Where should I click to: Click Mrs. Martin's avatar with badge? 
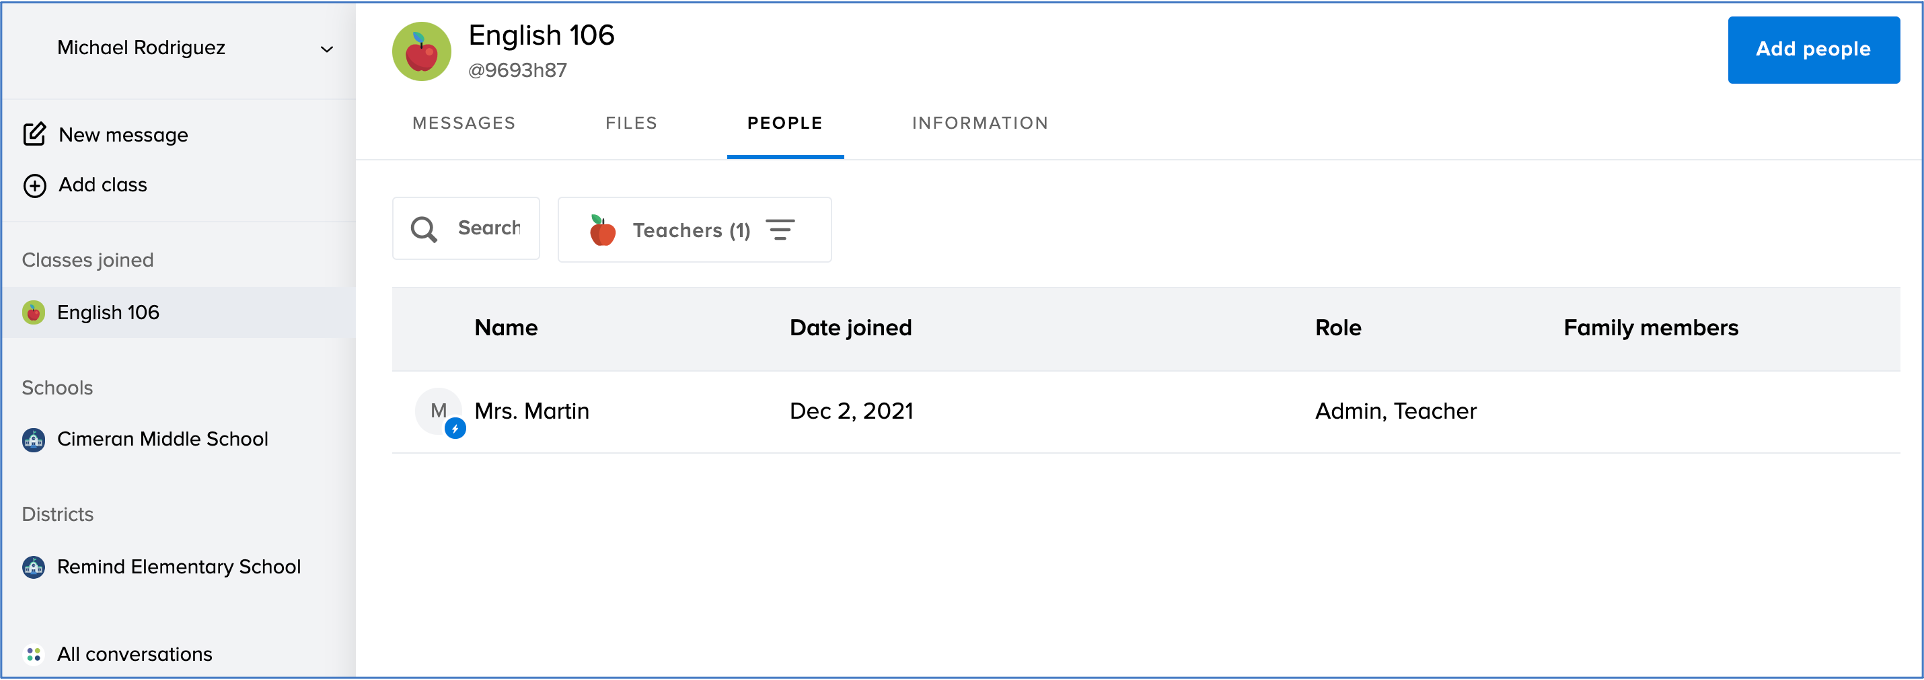coord(439,412)
